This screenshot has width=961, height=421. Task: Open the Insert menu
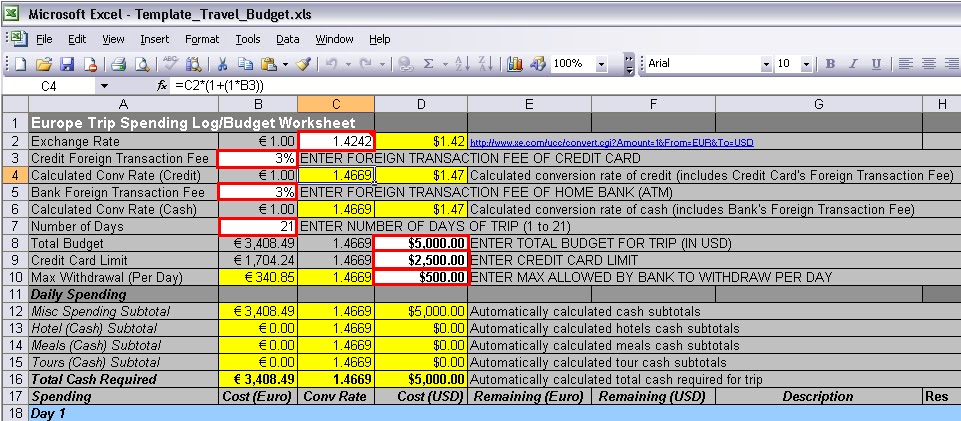coord(154,39)
